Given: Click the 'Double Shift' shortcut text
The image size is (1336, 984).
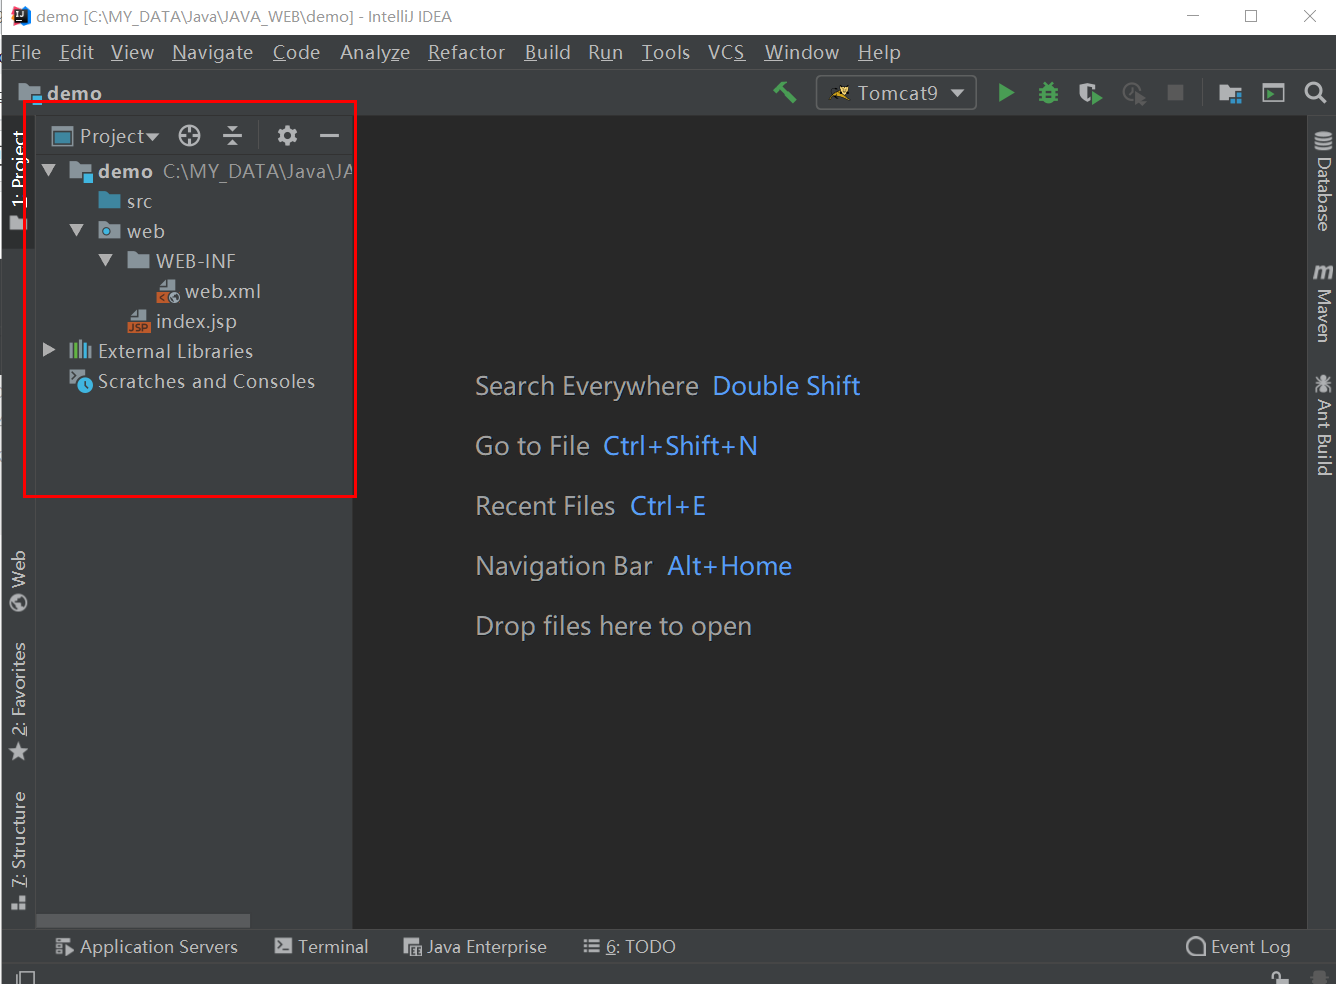Looking at the screenshot, I should (x=786, y=386).
